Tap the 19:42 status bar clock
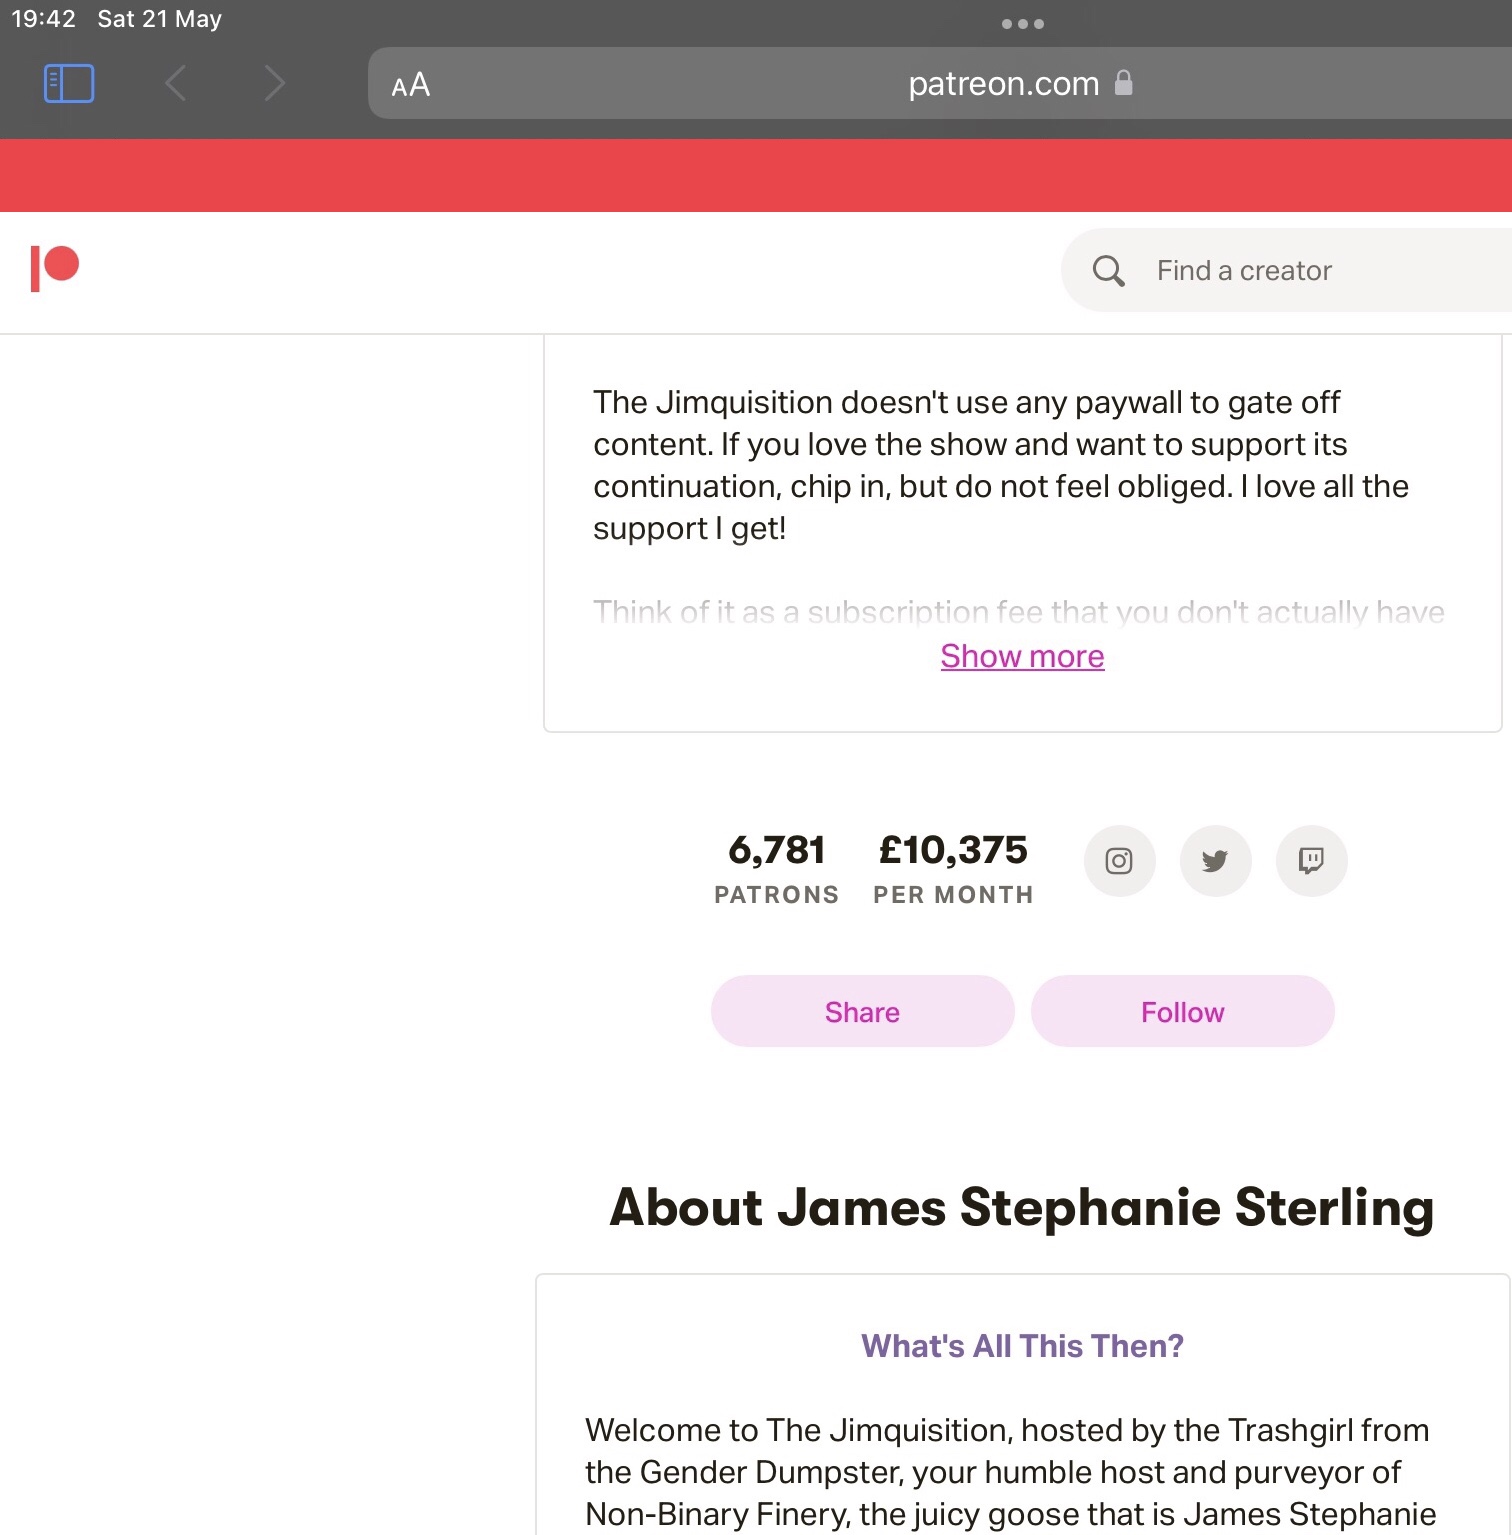This screenshot has height=1535, width=1512. [43, 19]
